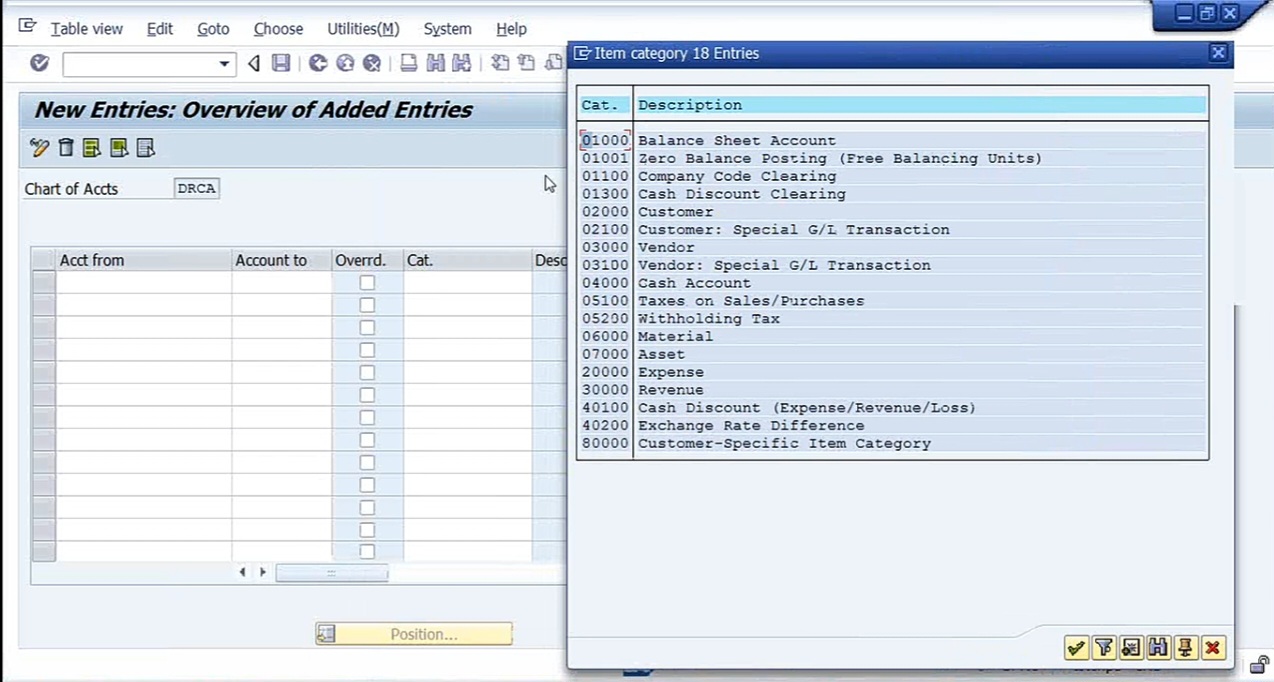Screen dimensions: 1274x682
Task: Click inside the command input field
Action: (x=140, y=64)
